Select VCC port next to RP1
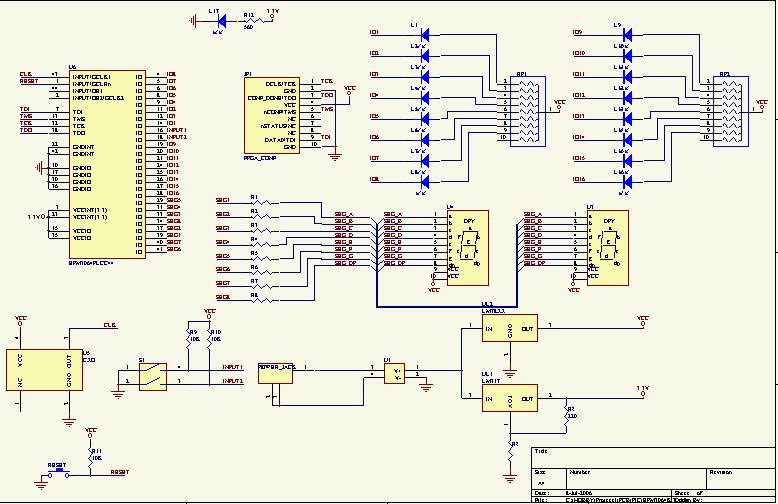This screenshot has height=504, width=778. pos(559,104)
